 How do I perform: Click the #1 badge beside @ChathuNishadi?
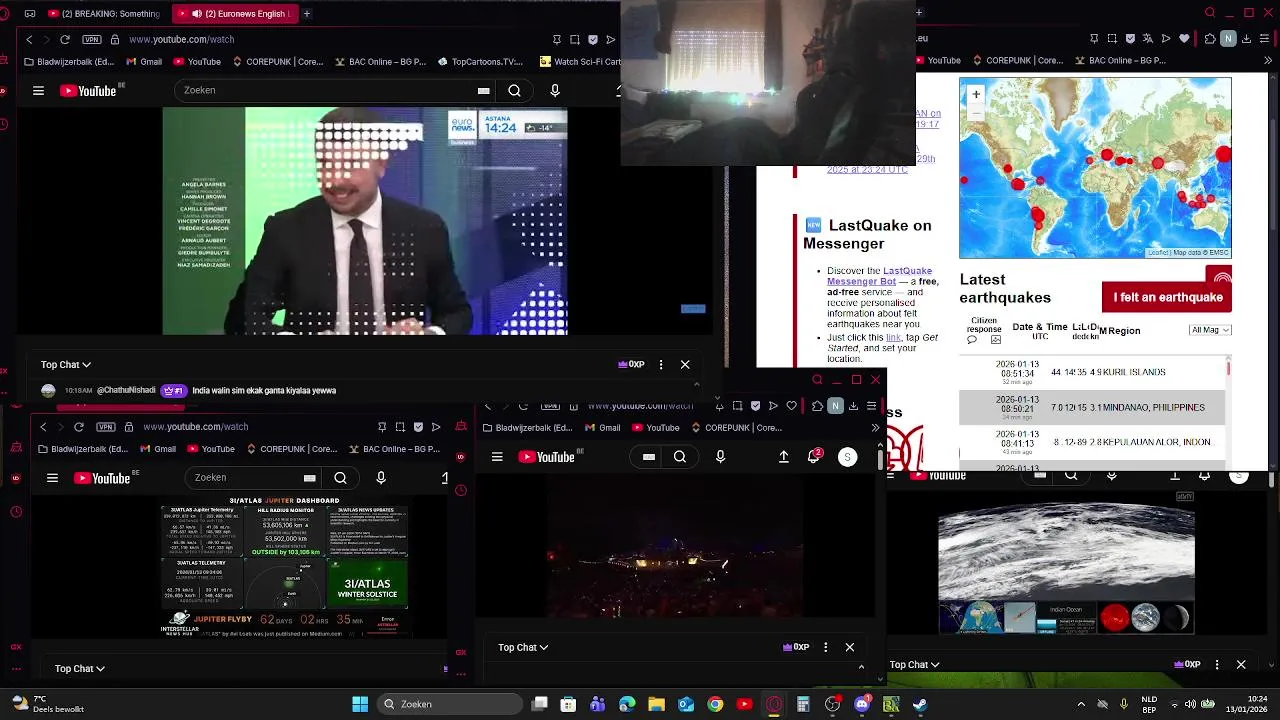coord(173,391)
